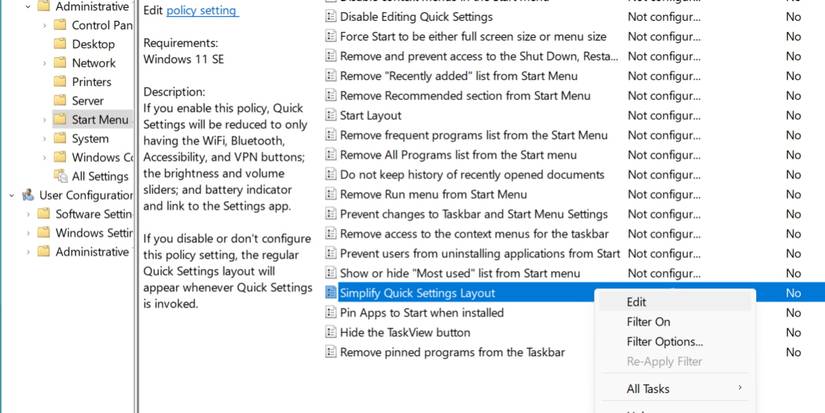
Task: Choose Edit from the context menu
Action: [x=636, y=302]
